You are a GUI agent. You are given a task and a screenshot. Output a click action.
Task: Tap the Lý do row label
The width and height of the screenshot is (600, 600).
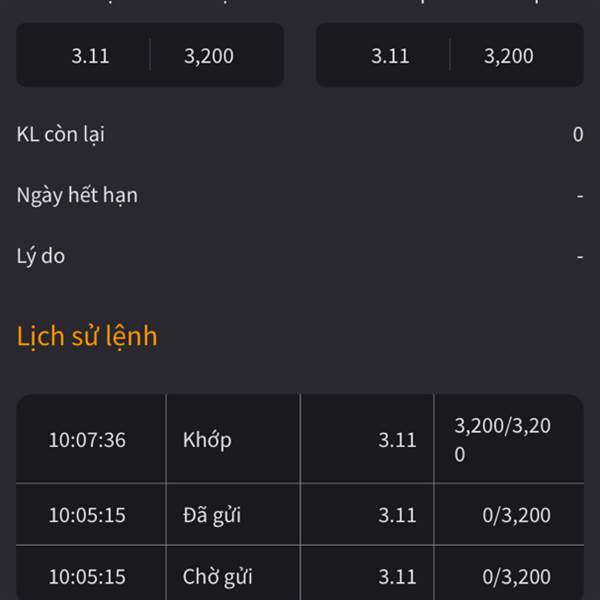(x=41, y=256)
